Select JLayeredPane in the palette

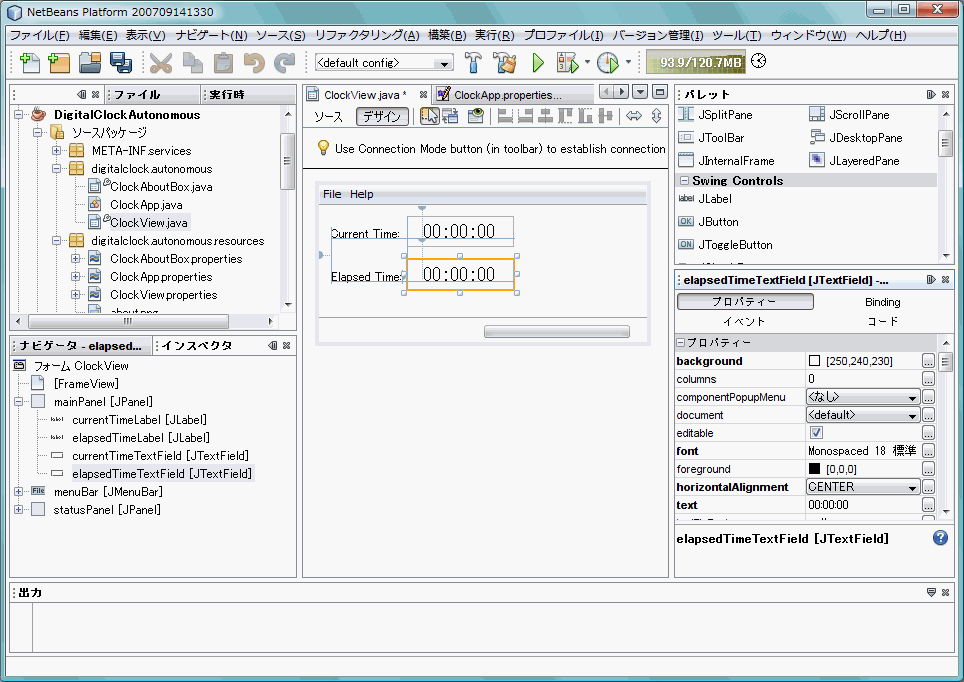pos(854,161)
